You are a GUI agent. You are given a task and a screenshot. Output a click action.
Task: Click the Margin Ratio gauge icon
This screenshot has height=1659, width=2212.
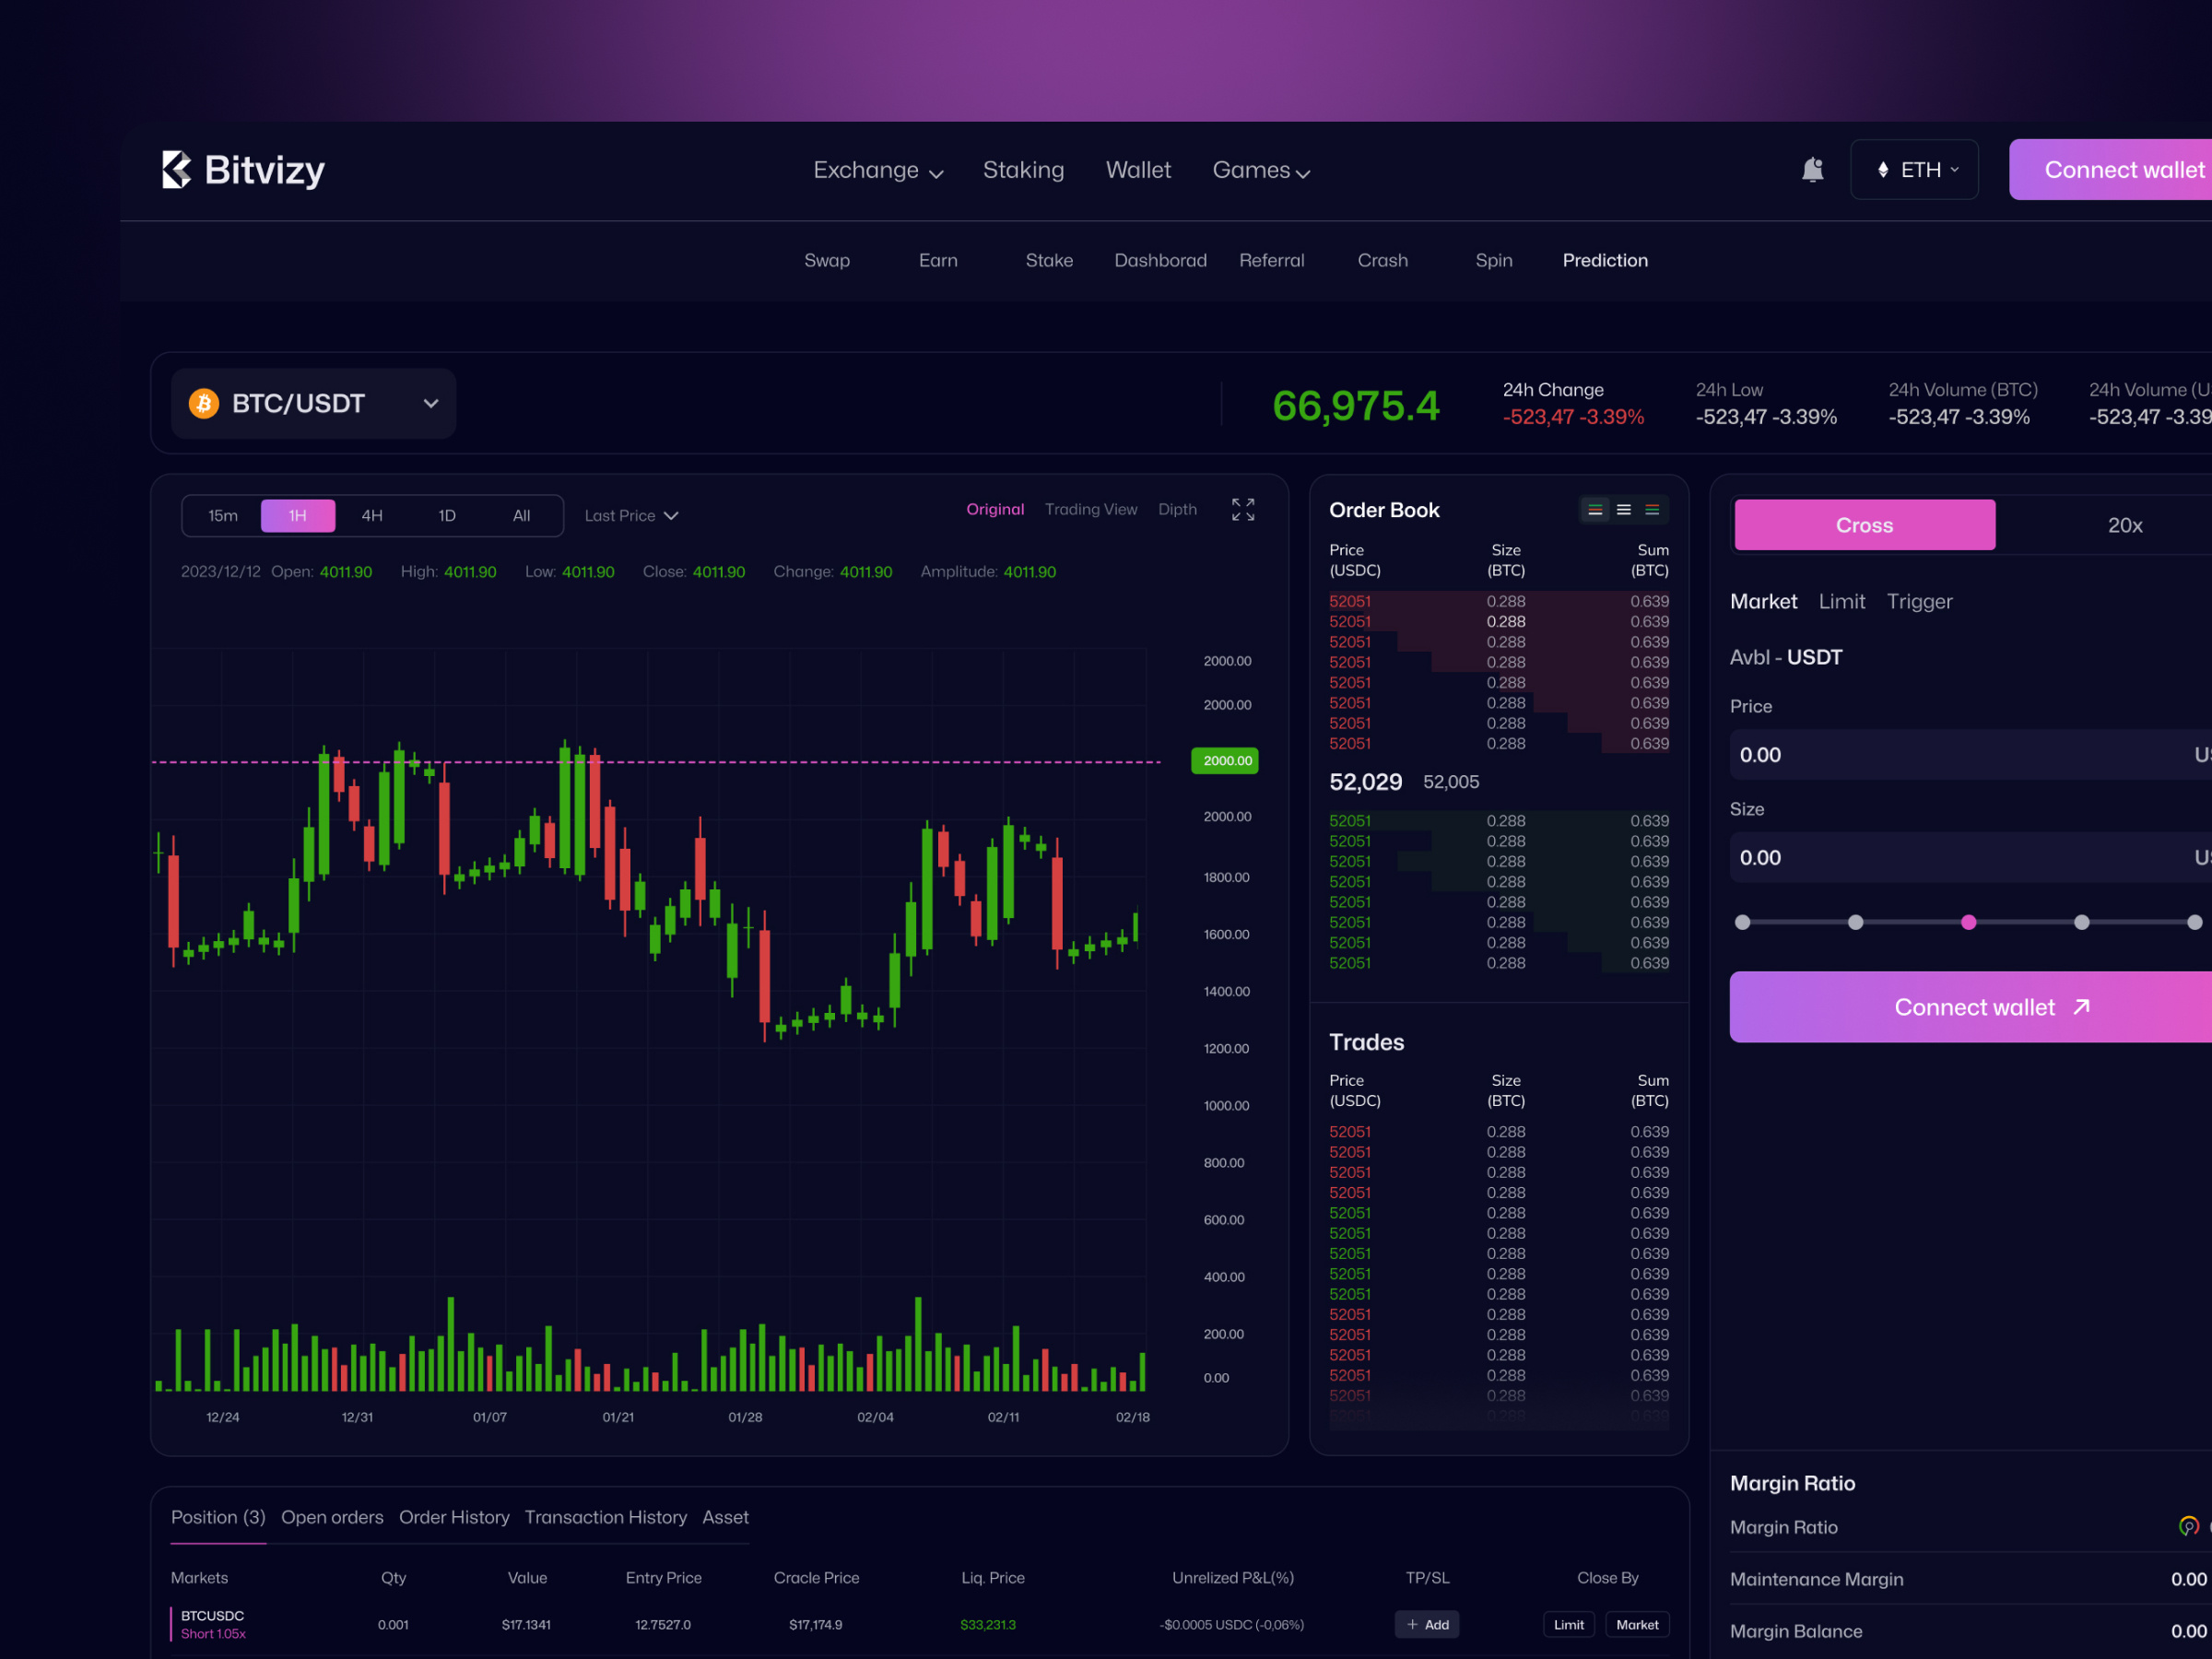(2190, 1527)
